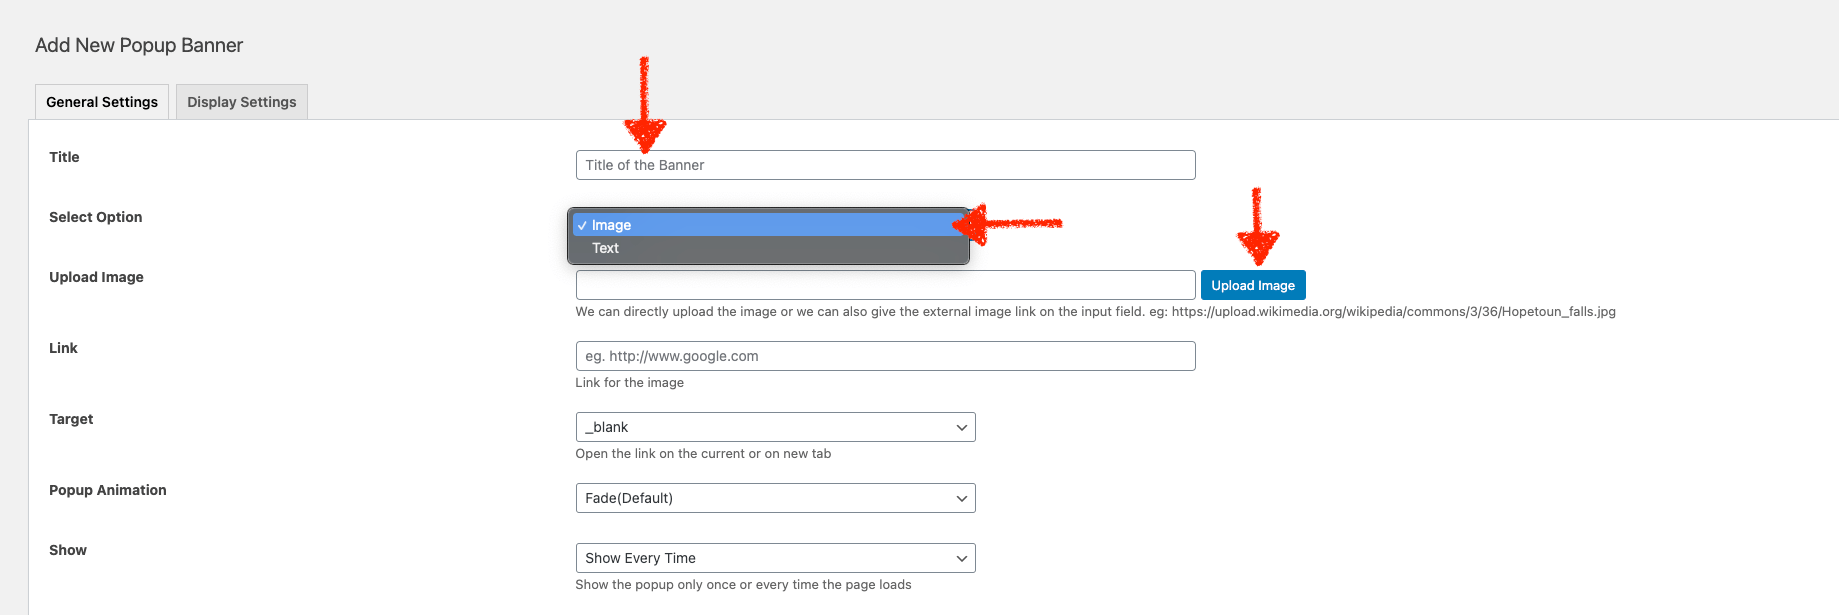Click the Add New Popup Banner heading
Image resolution: width=1839 pixels, height=615 pixels.
(x=139, y=45)
